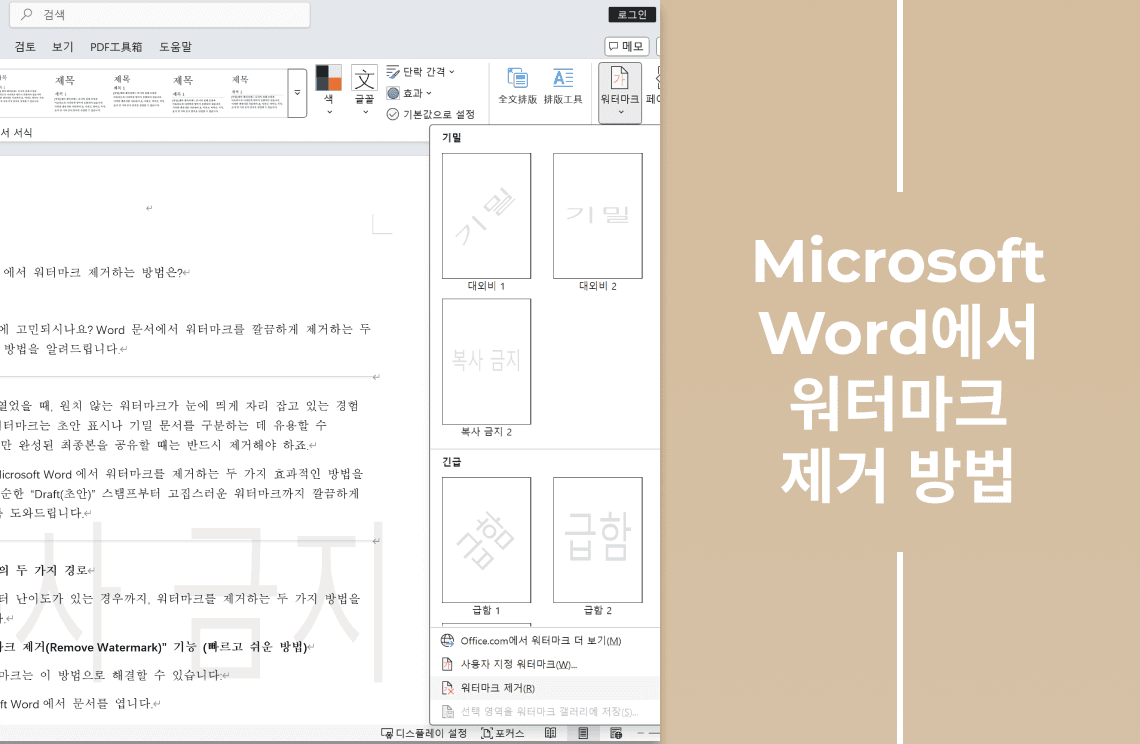
Task: Click the remove watermark page icon
Action: coord(447,688)
